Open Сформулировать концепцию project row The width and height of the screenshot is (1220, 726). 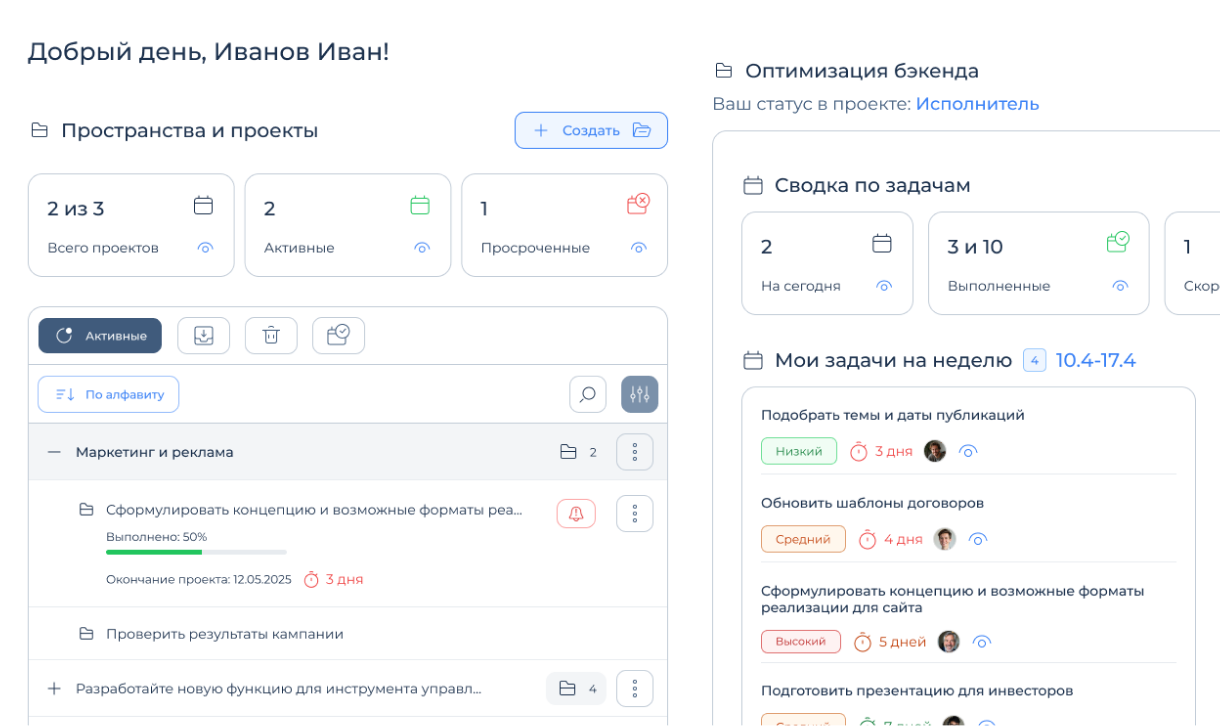(314, 510)
